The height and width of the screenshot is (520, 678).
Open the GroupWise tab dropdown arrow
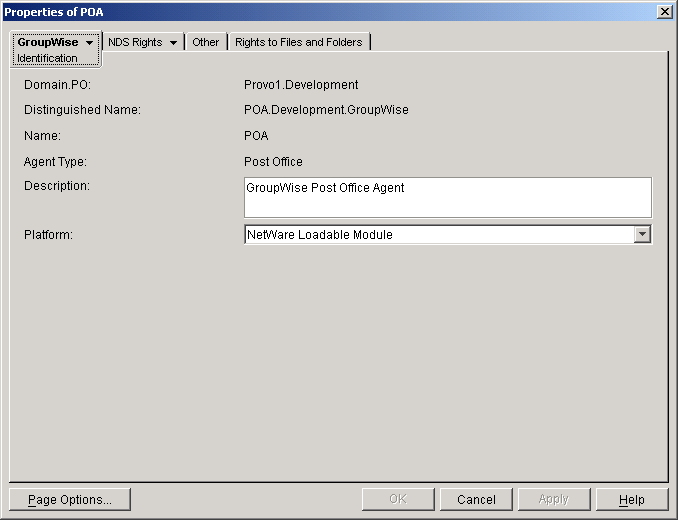(x=90, y=43)
